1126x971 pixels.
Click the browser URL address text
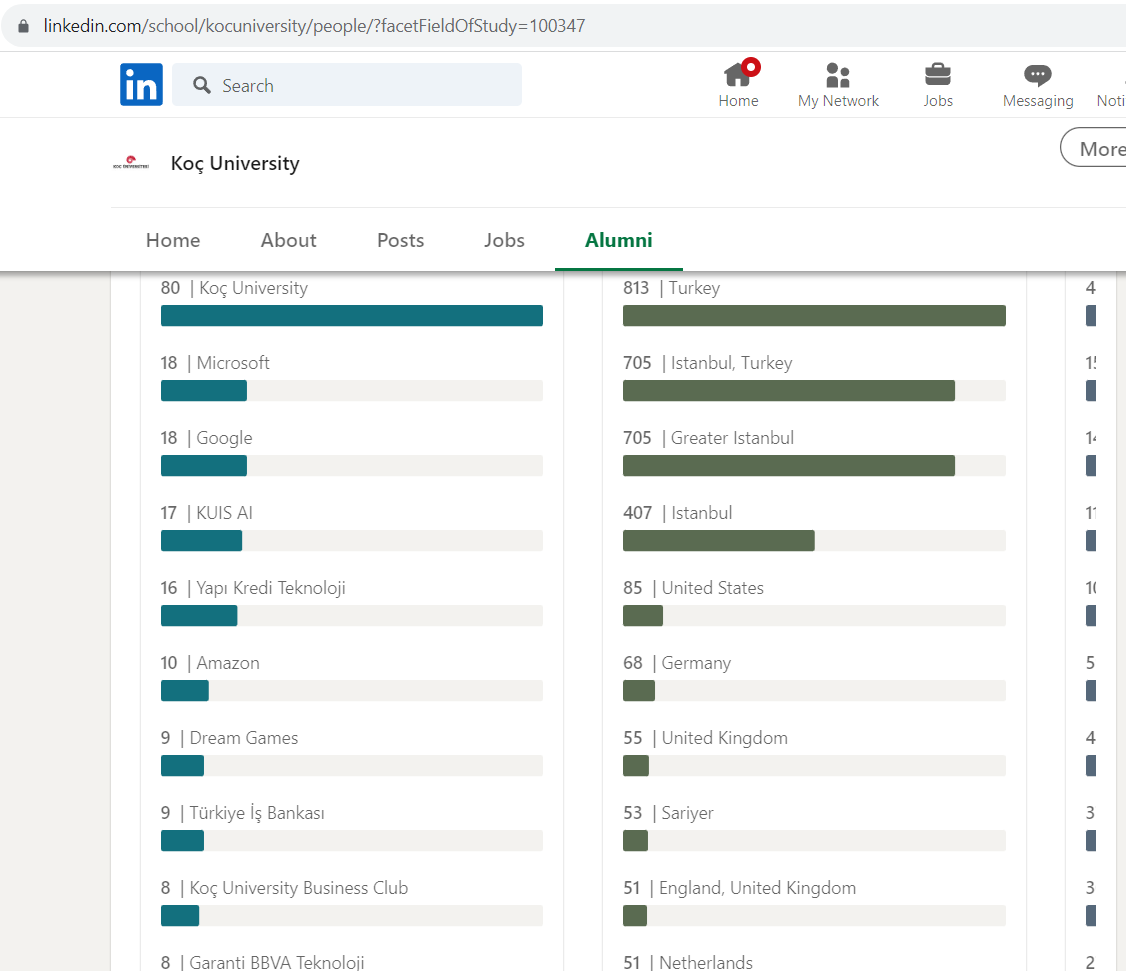point(314,26)
